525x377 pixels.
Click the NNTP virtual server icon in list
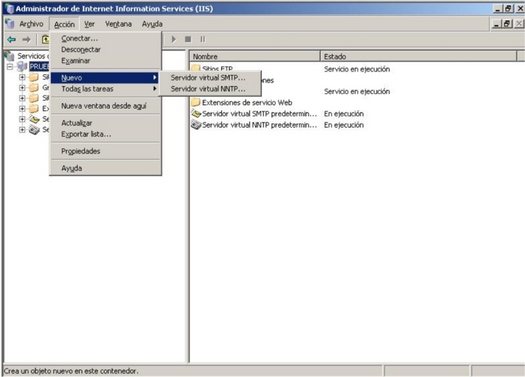pyautogui.click(x=196, y=125)
